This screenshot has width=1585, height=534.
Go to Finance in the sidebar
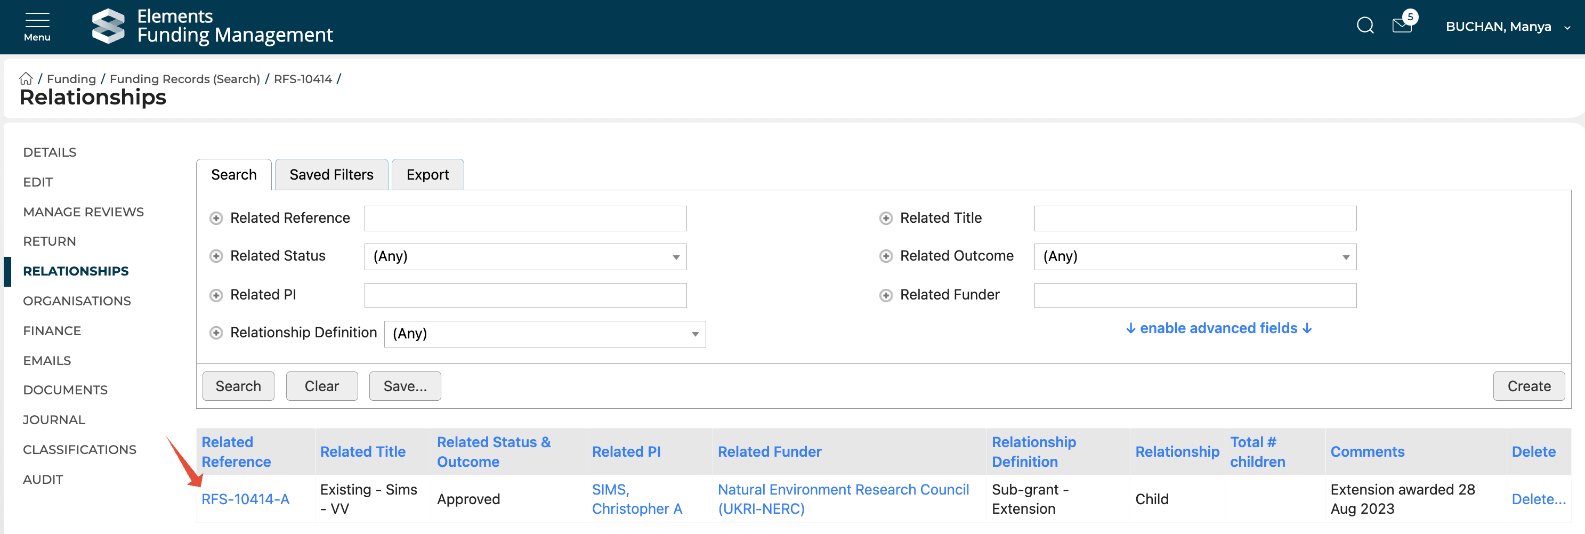pos(52,331)
